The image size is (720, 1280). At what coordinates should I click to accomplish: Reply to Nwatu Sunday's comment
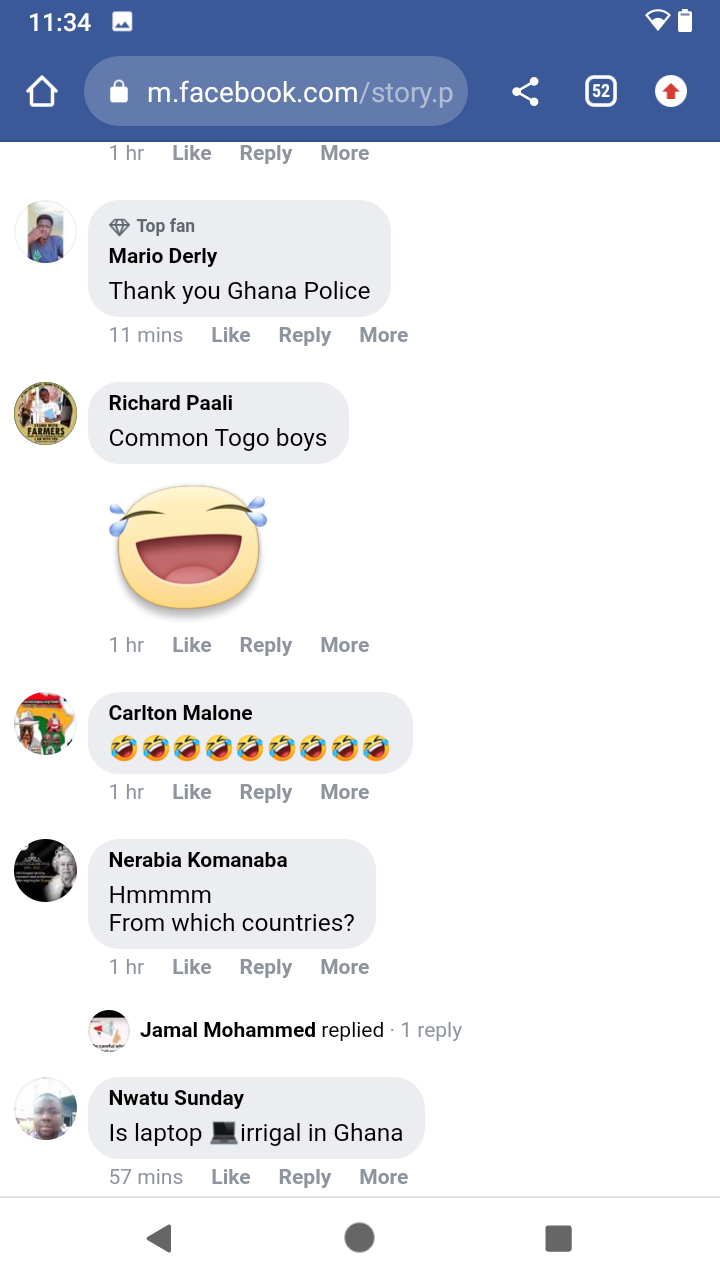tap(304, 1177)
